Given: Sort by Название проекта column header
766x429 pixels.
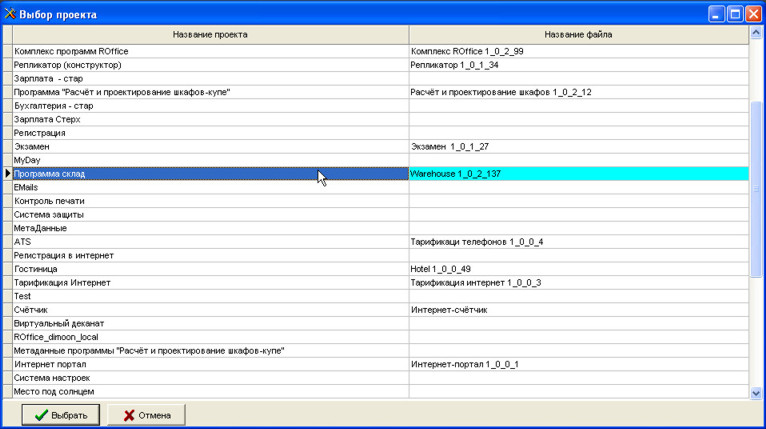Looking at the screenshot, I should pos(210,34).
